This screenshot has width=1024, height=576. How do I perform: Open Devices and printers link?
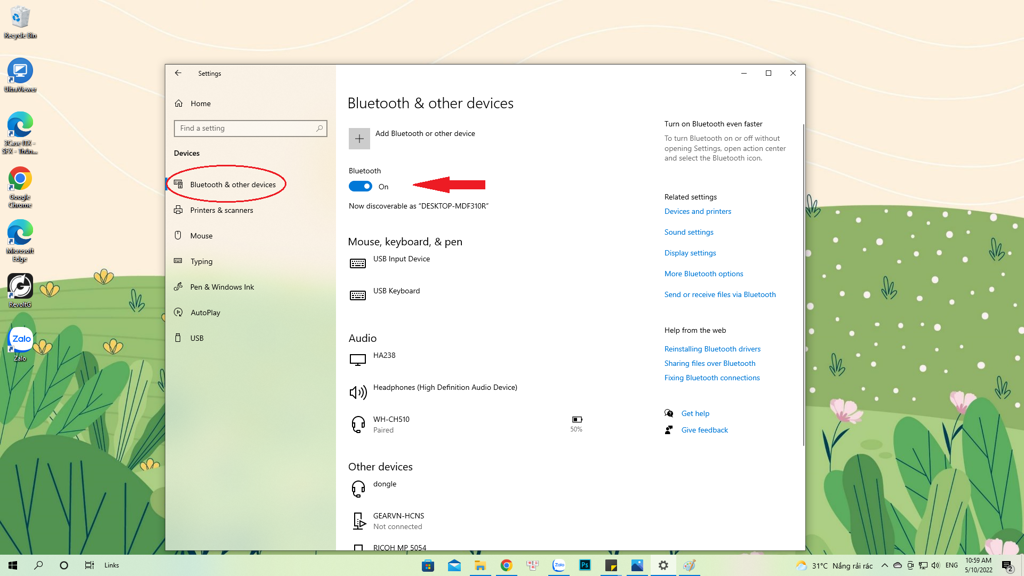pyautogui.click(x=697, y=212)
